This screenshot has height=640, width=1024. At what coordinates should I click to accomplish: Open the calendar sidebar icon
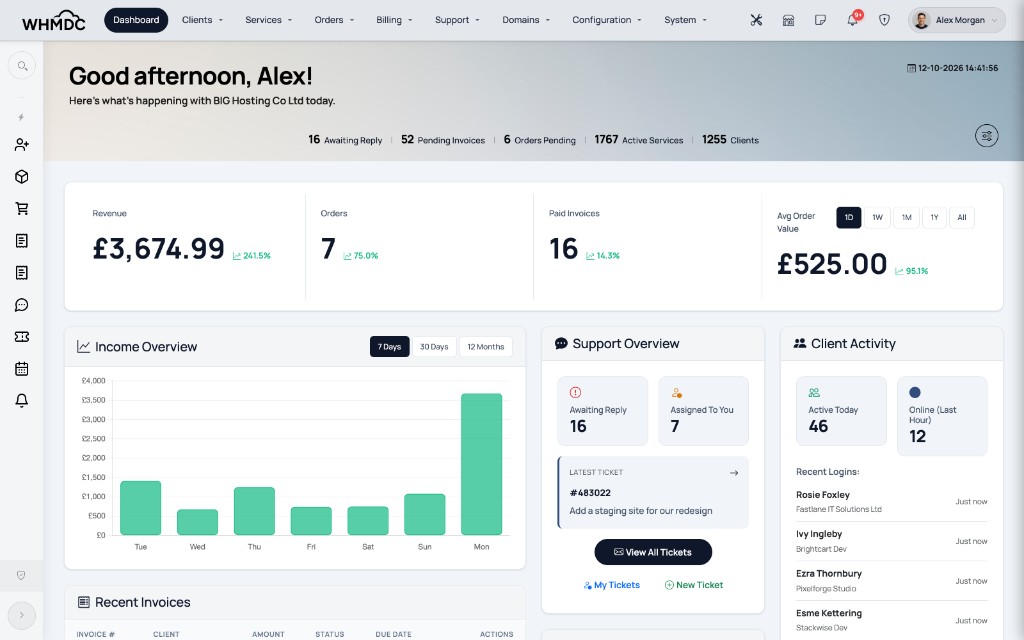(22, 369)
